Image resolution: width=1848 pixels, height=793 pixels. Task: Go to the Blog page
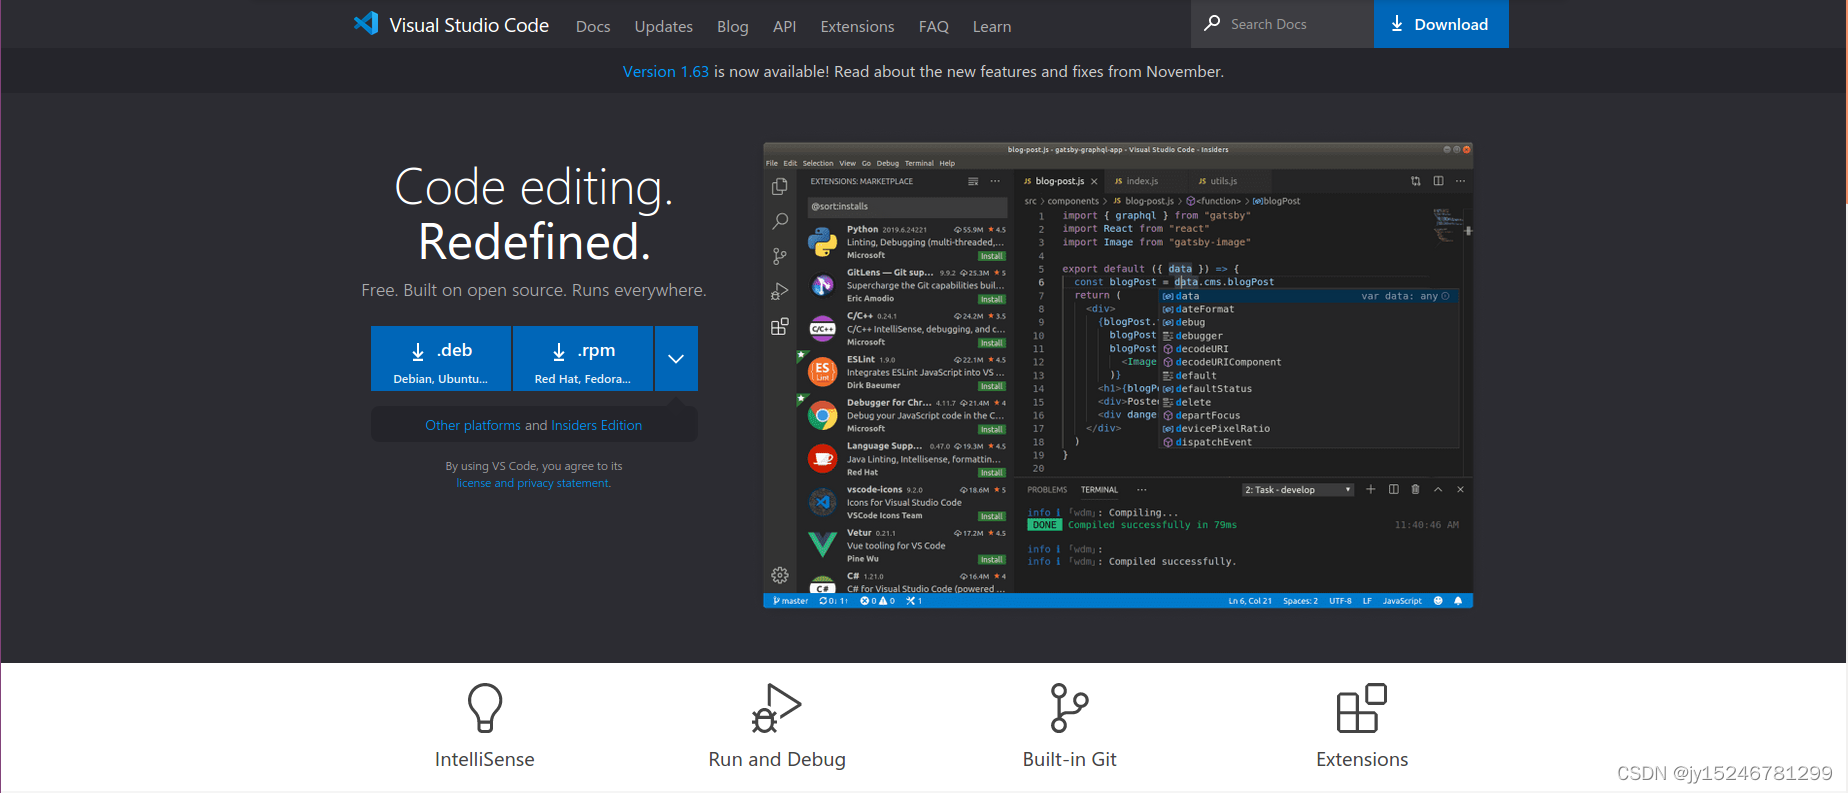pyautogui.click(x=732, y=27)
